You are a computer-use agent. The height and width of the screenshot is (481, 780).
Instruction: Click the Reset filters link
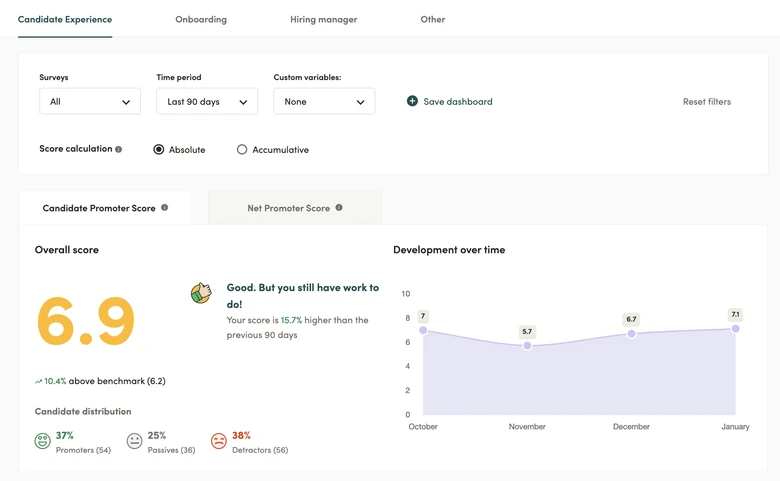pos(706,101)
